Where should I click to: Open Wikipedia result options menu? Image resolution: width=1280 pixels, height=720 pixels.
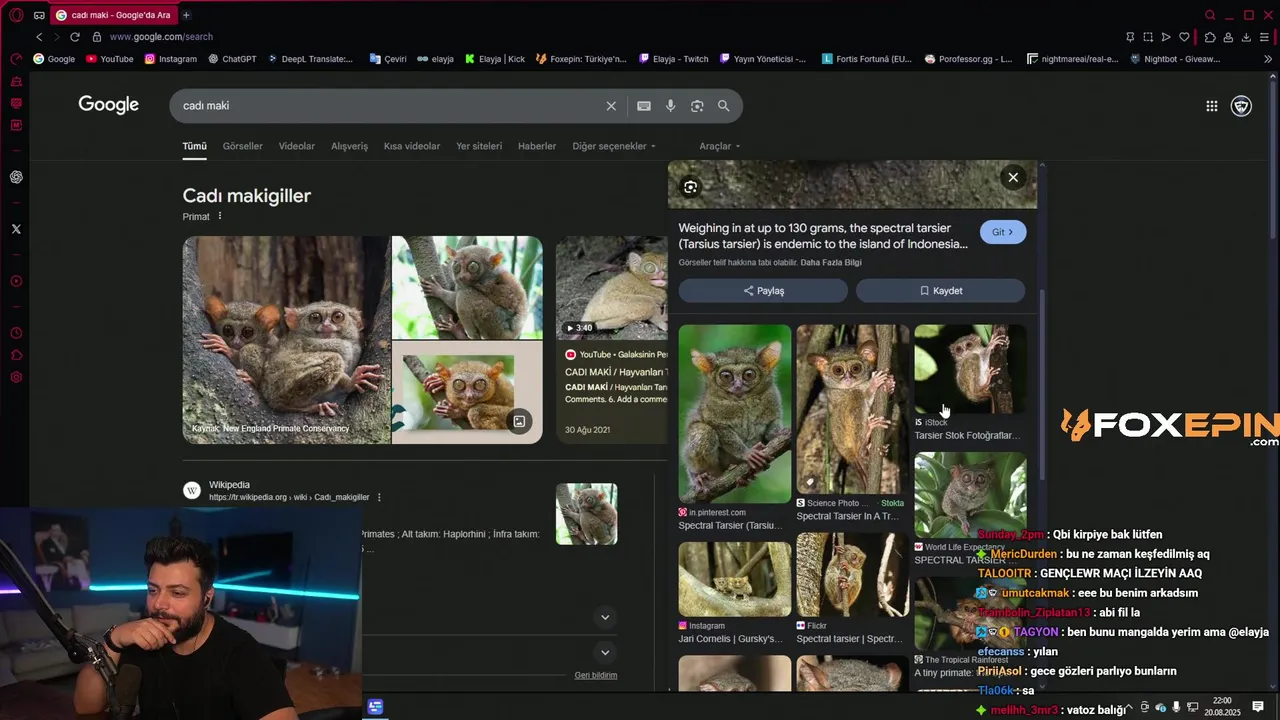click(379, 497)
